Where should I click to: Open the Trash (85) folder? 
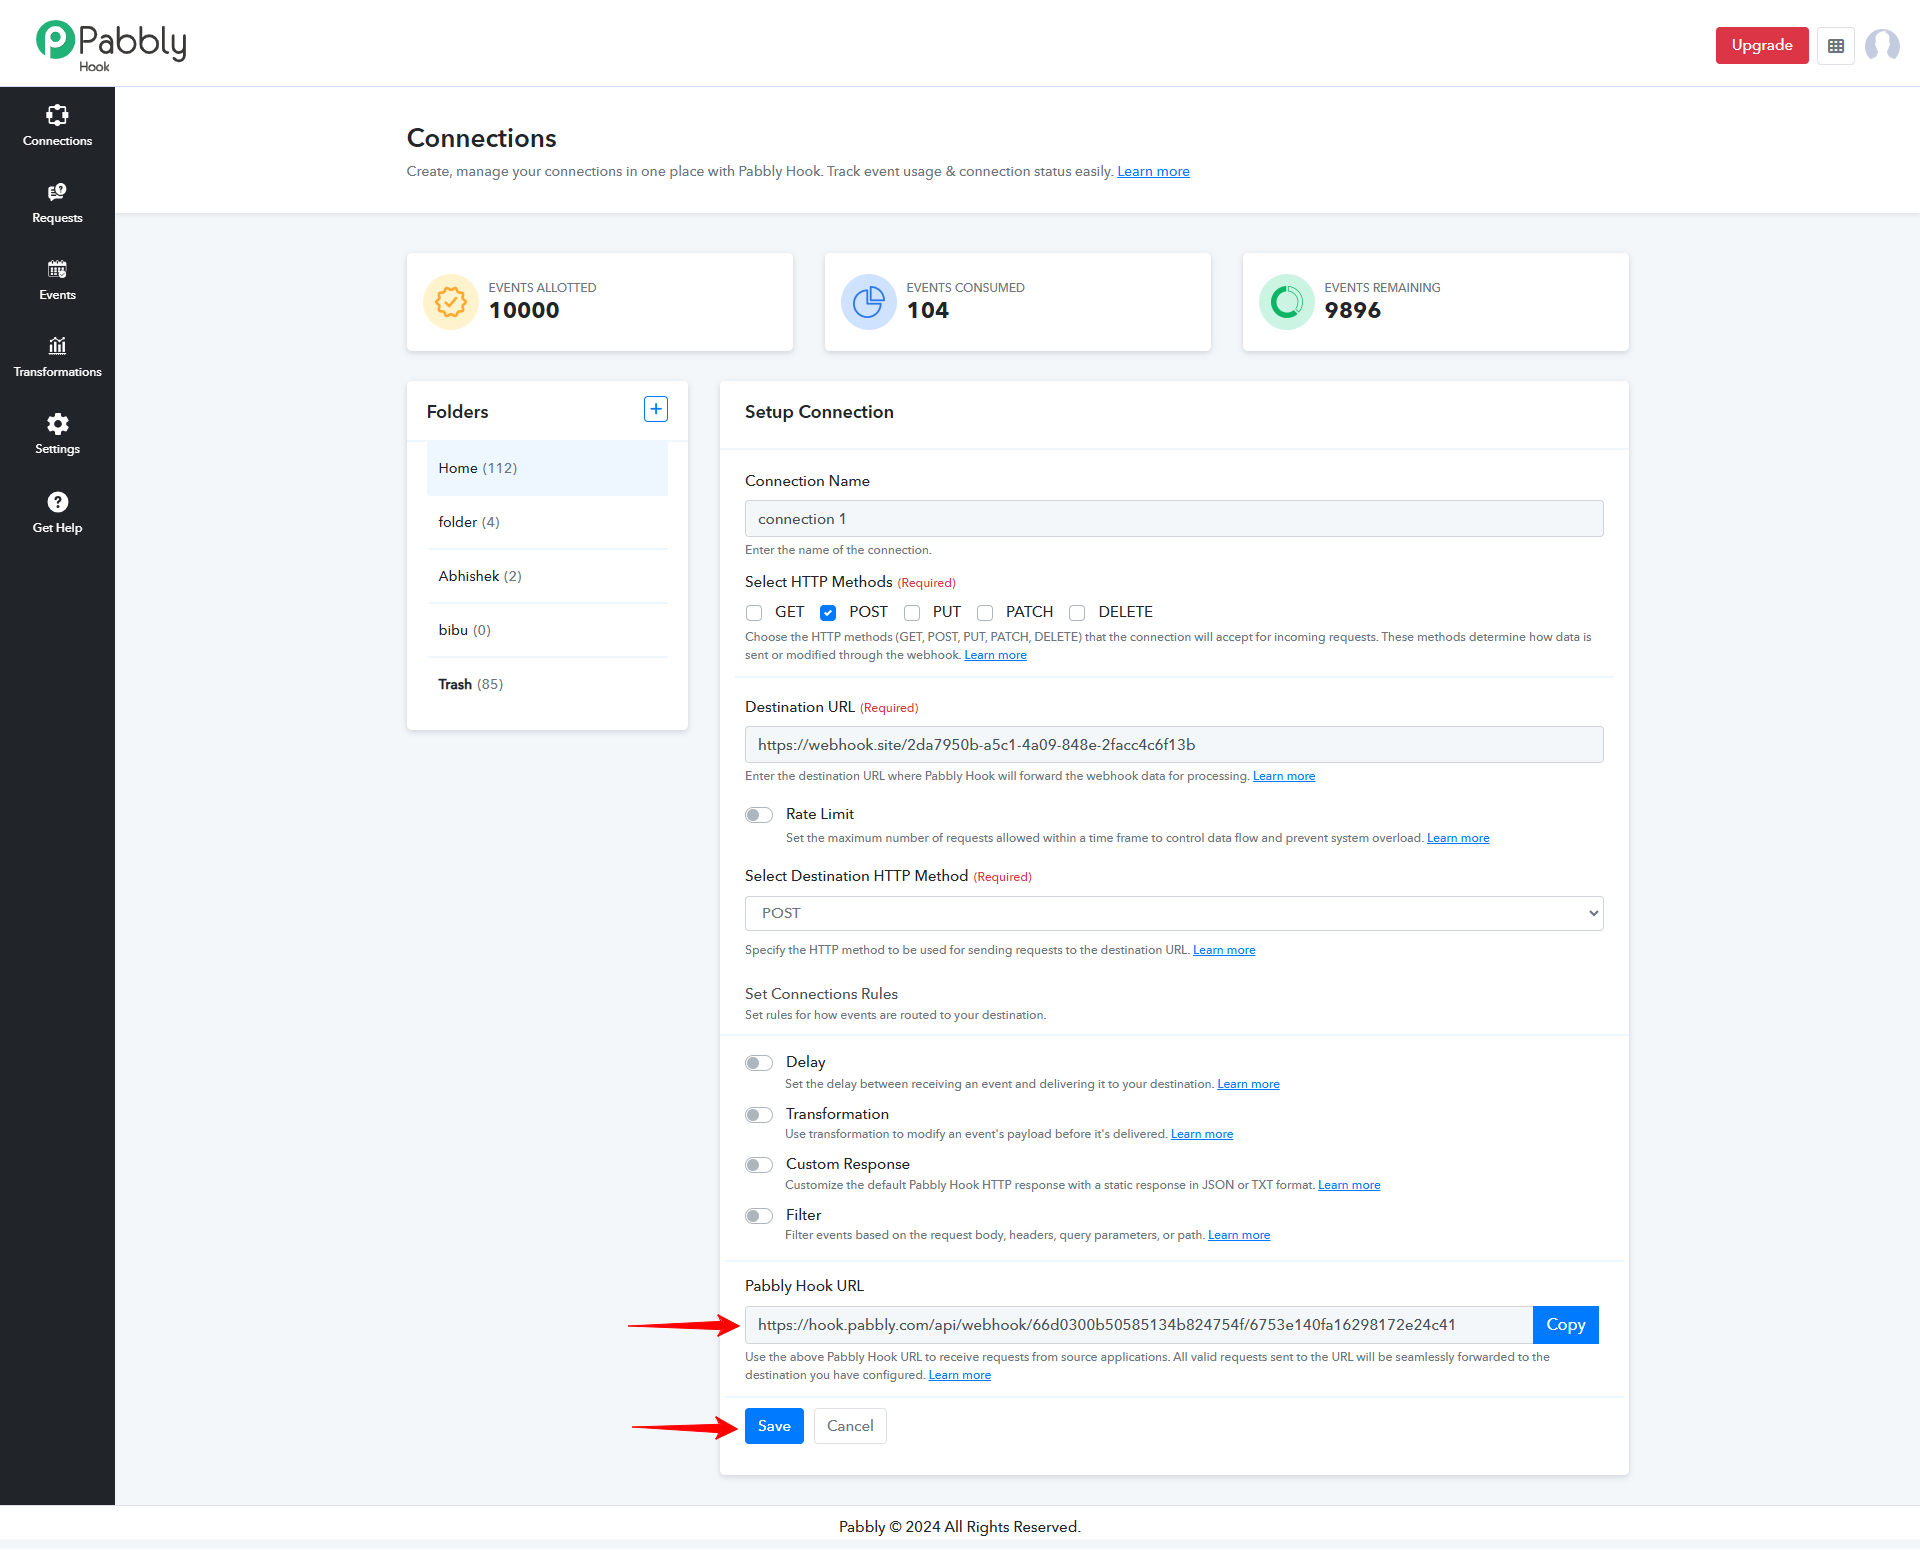(547, 684)
